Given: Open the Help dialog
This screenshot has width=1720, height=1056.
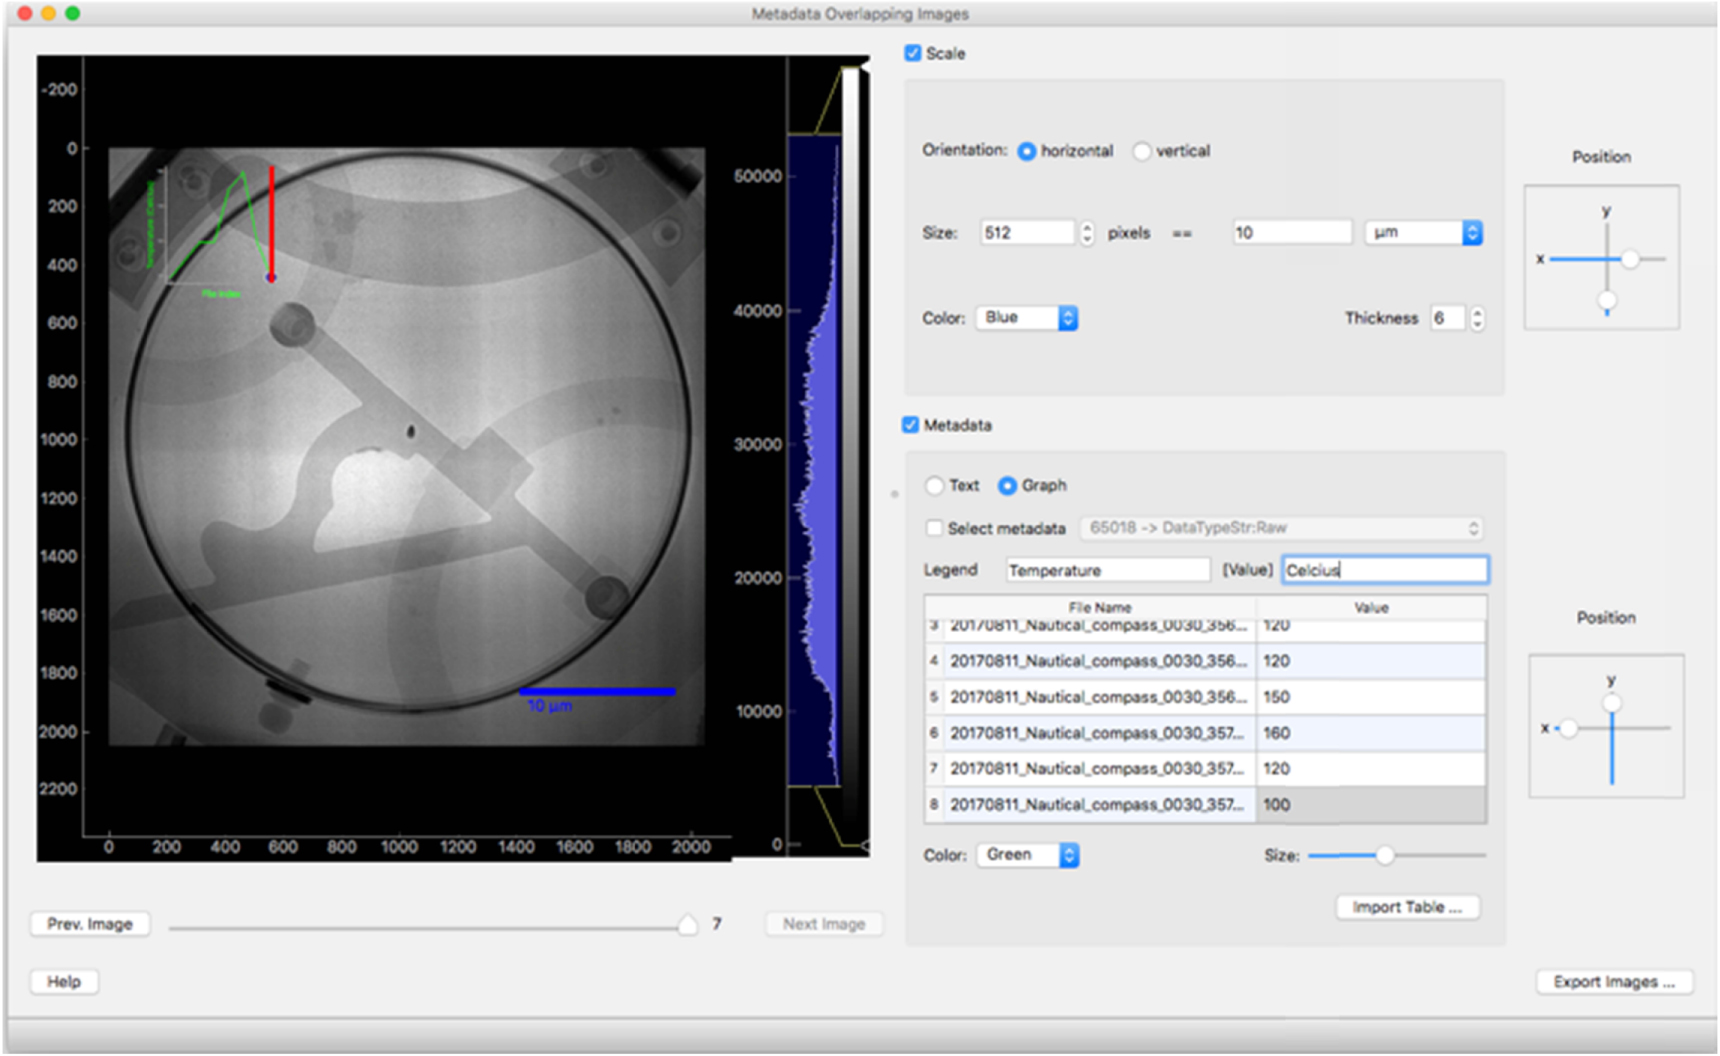Looking at the screenshot, I should tap(64, 981).
